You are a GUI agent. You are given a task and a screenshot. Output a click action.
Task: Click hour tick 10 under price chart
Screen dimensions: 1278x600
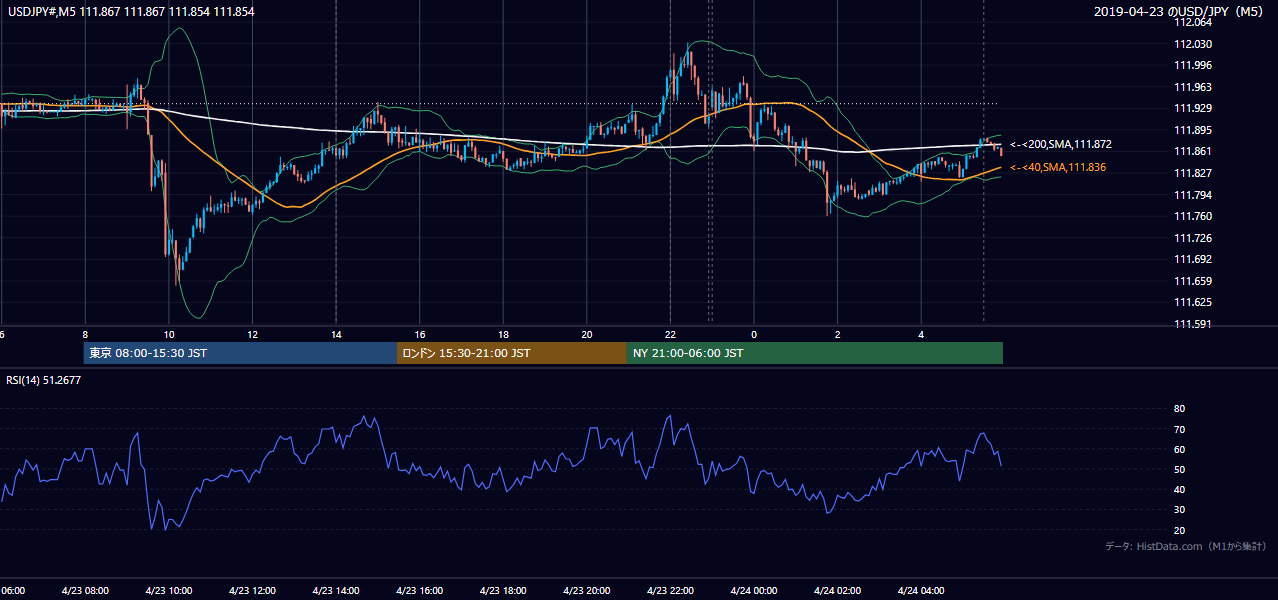click(169, 335)
